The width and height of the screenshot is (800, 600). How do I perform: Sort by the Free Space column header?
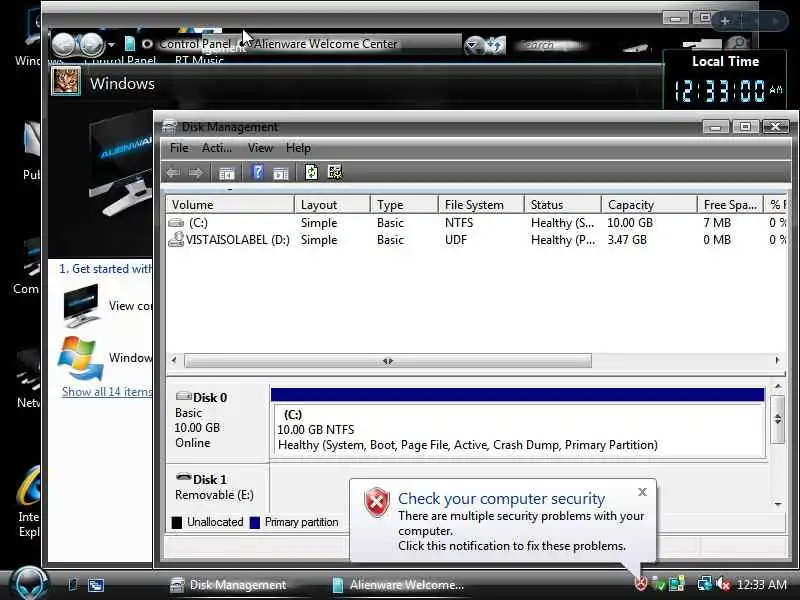[730, 205]
